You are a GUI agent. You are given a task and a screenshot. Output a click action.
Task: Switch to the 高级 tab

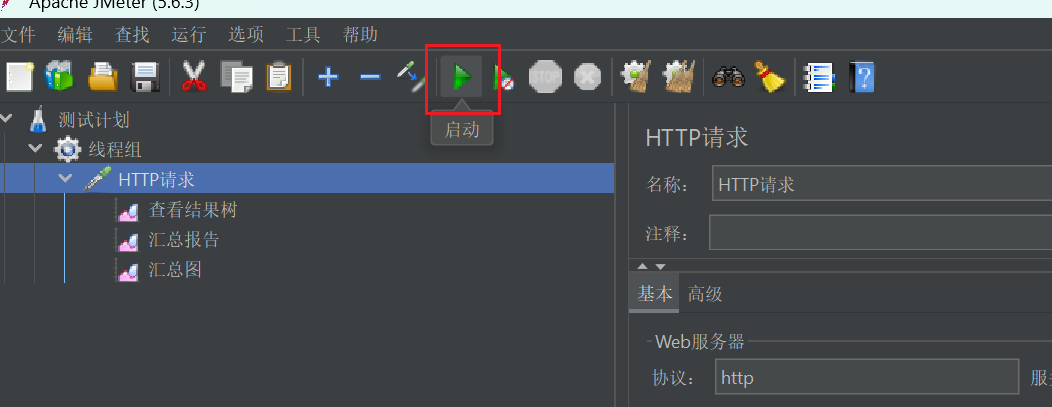coord(704,294)
